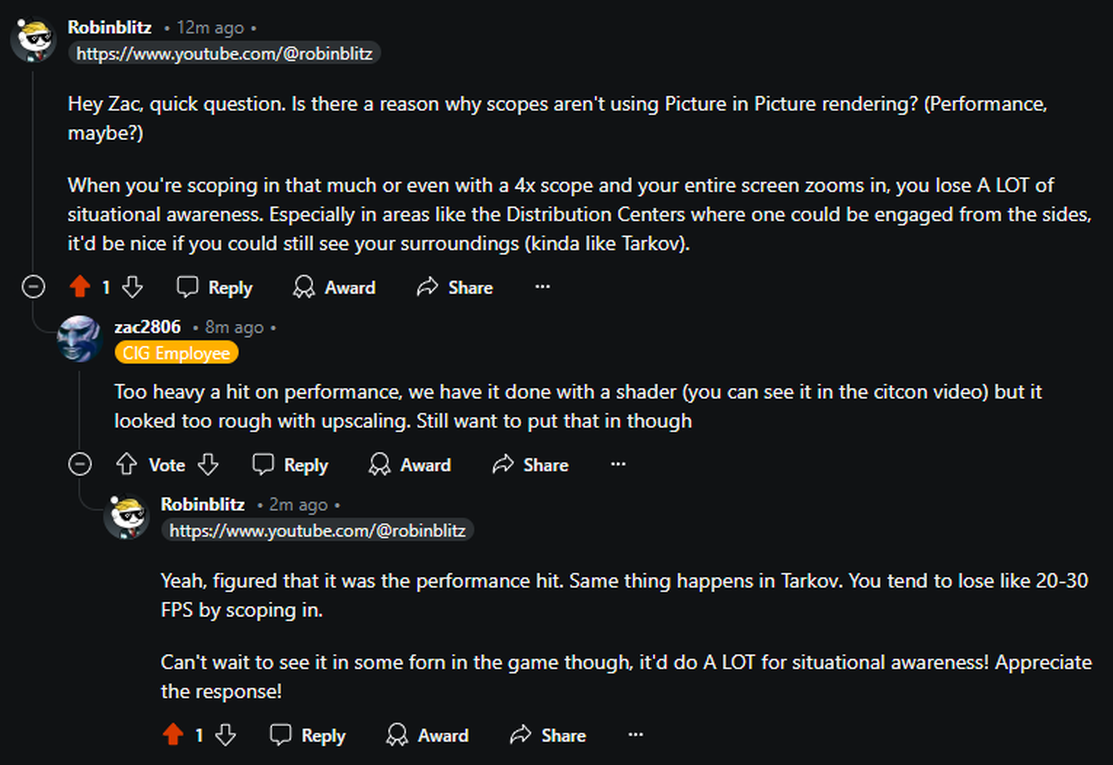The width and height of the screenshot is (1113, 765).
Task: Open more options on Robinblitz's first comment
Action: click(542, 288)
